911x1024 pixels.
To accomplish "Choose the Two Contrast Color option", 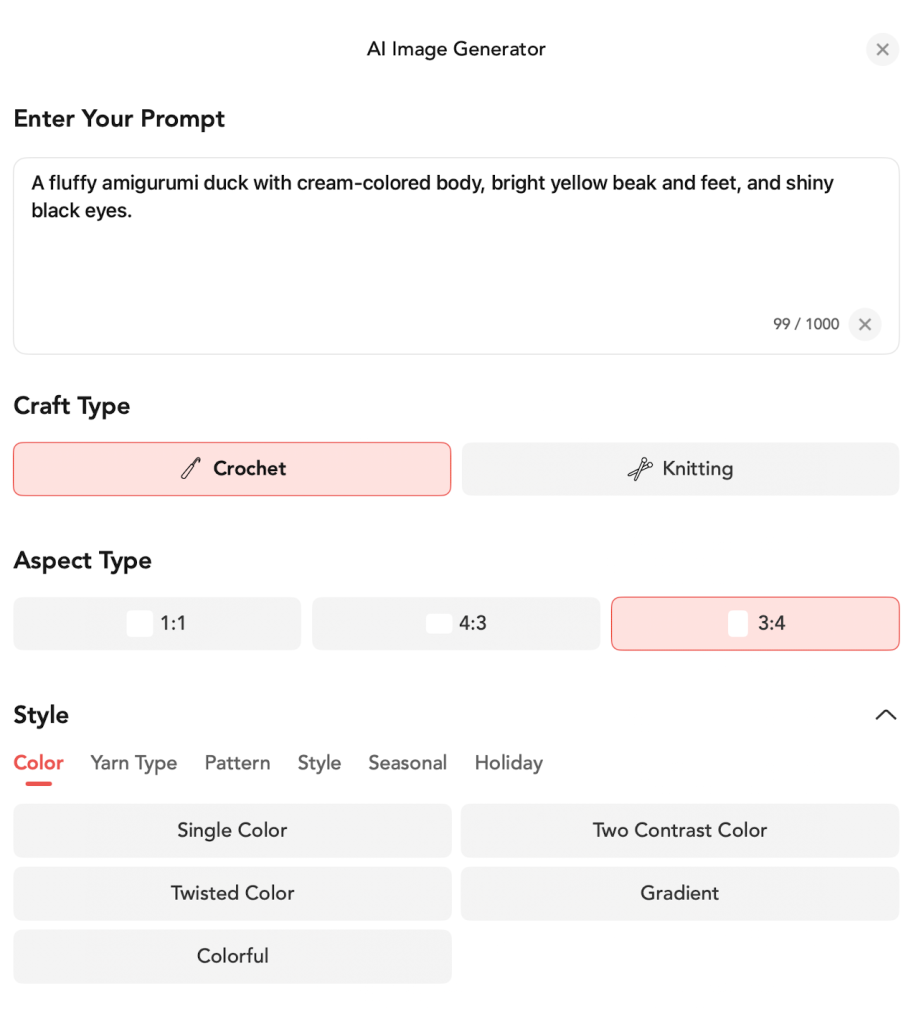I will (x=680, y=830).
